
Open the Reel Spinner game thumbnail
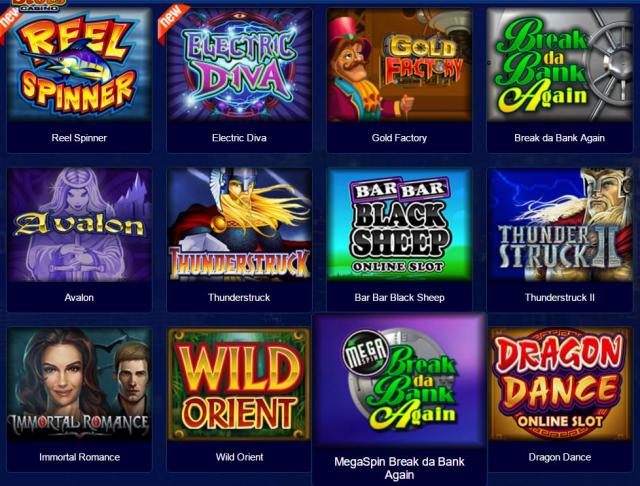point(79,65)
